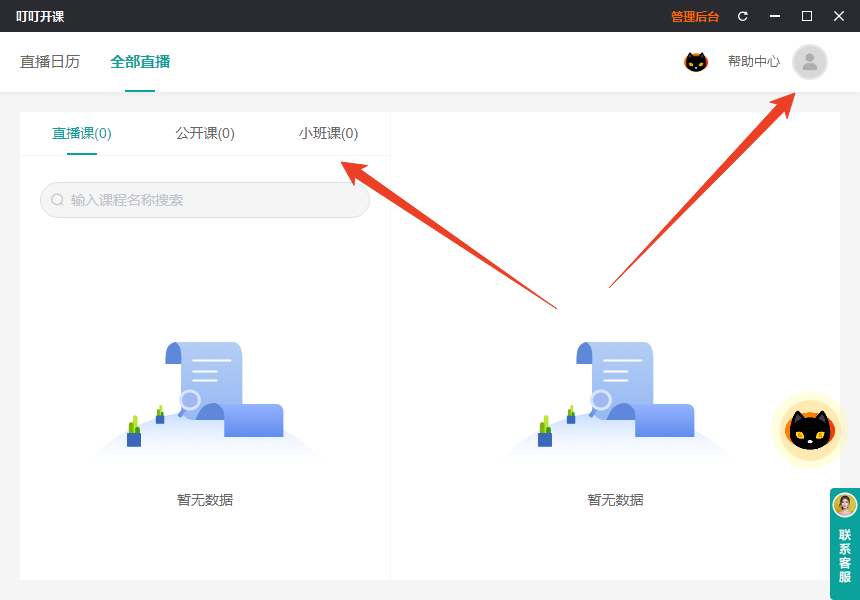Open the 直播课(0) tab
The width and height of the screenshot is (860, 600).
click(80, 132)
